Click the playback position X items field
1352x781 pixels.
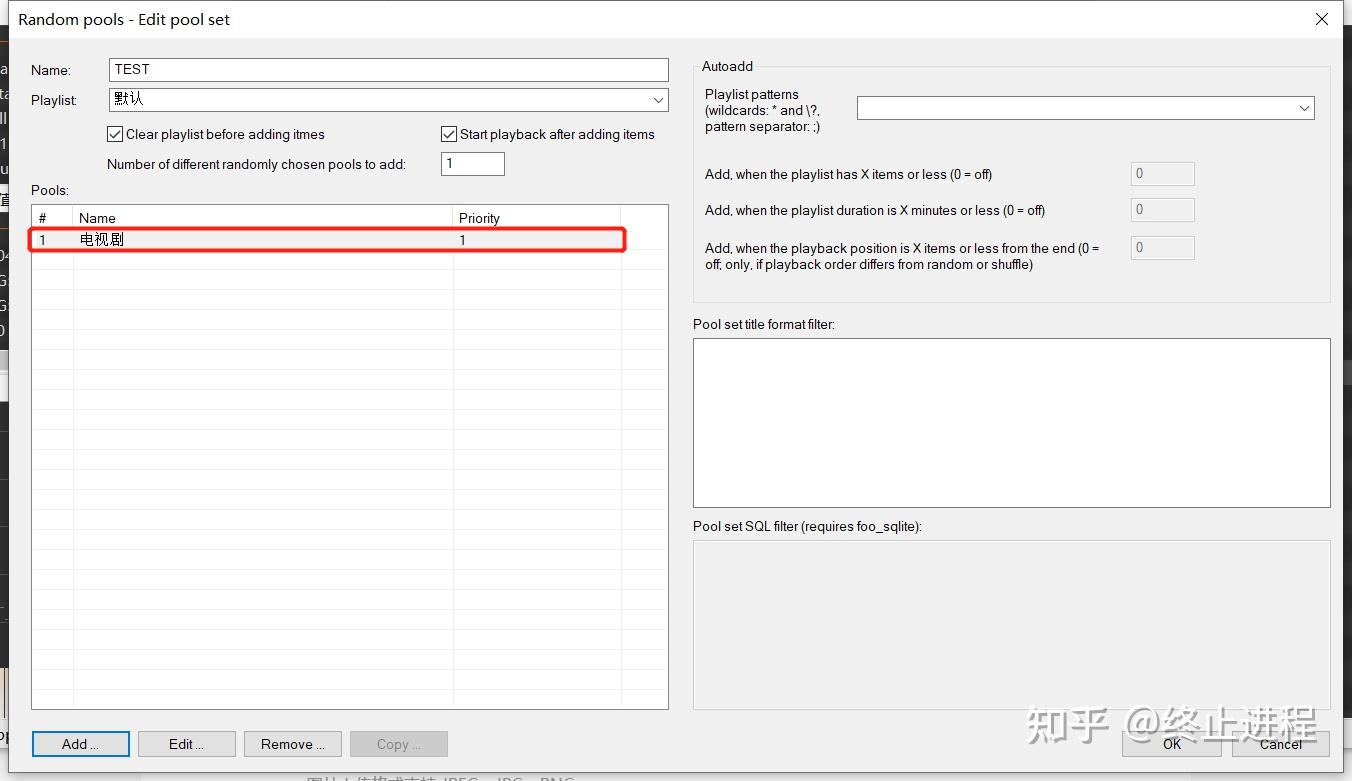pos(1163,248)
